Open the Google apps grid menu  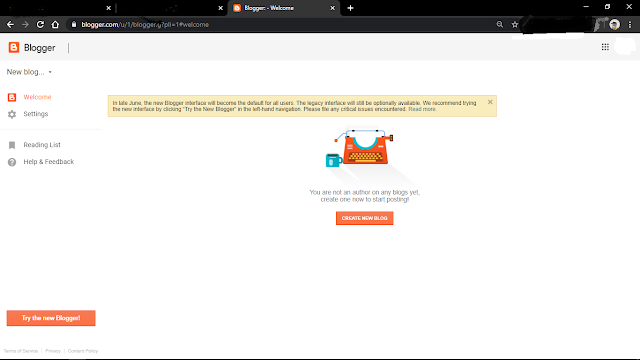tap(605, 47)
